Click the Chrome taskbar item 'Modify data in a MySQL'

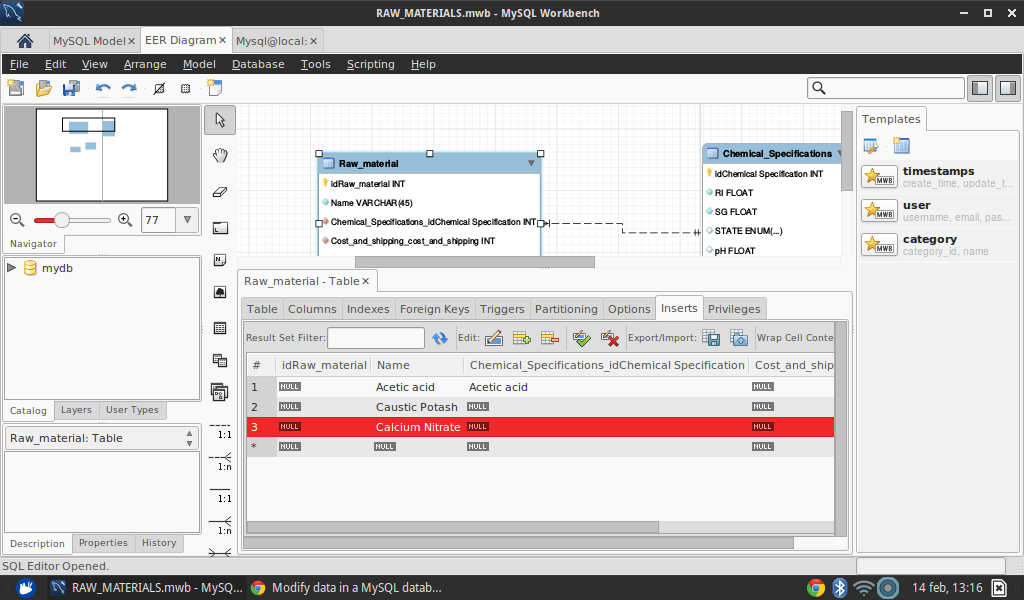pos(346,588)
